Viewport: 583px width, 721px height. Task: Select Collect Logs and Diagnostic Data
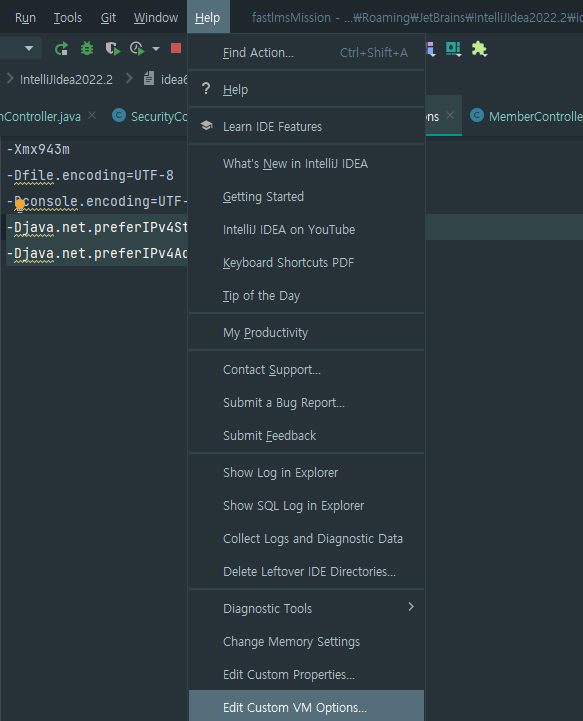306,538
